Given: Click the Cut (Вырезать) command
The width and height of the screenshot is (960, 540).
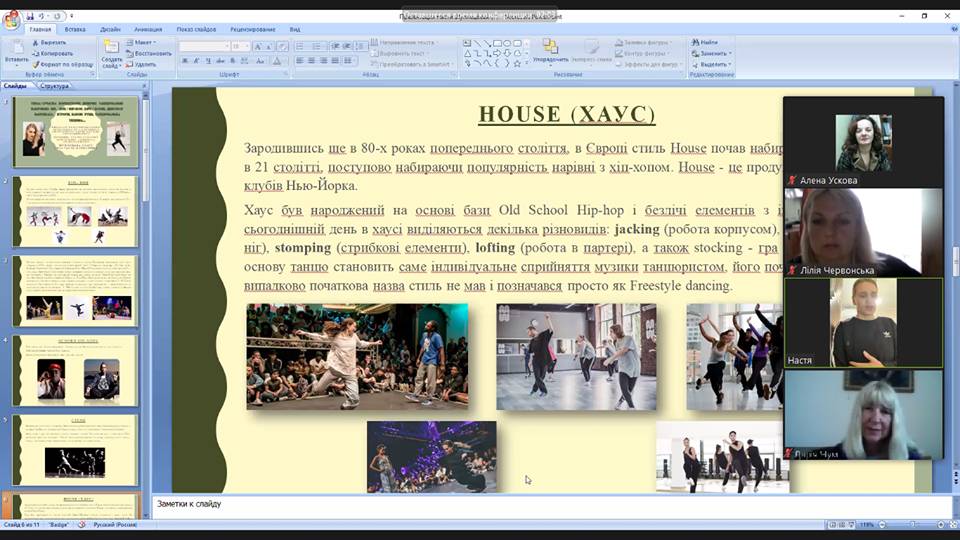Looking at the screenshot, I should coord(52,42).
